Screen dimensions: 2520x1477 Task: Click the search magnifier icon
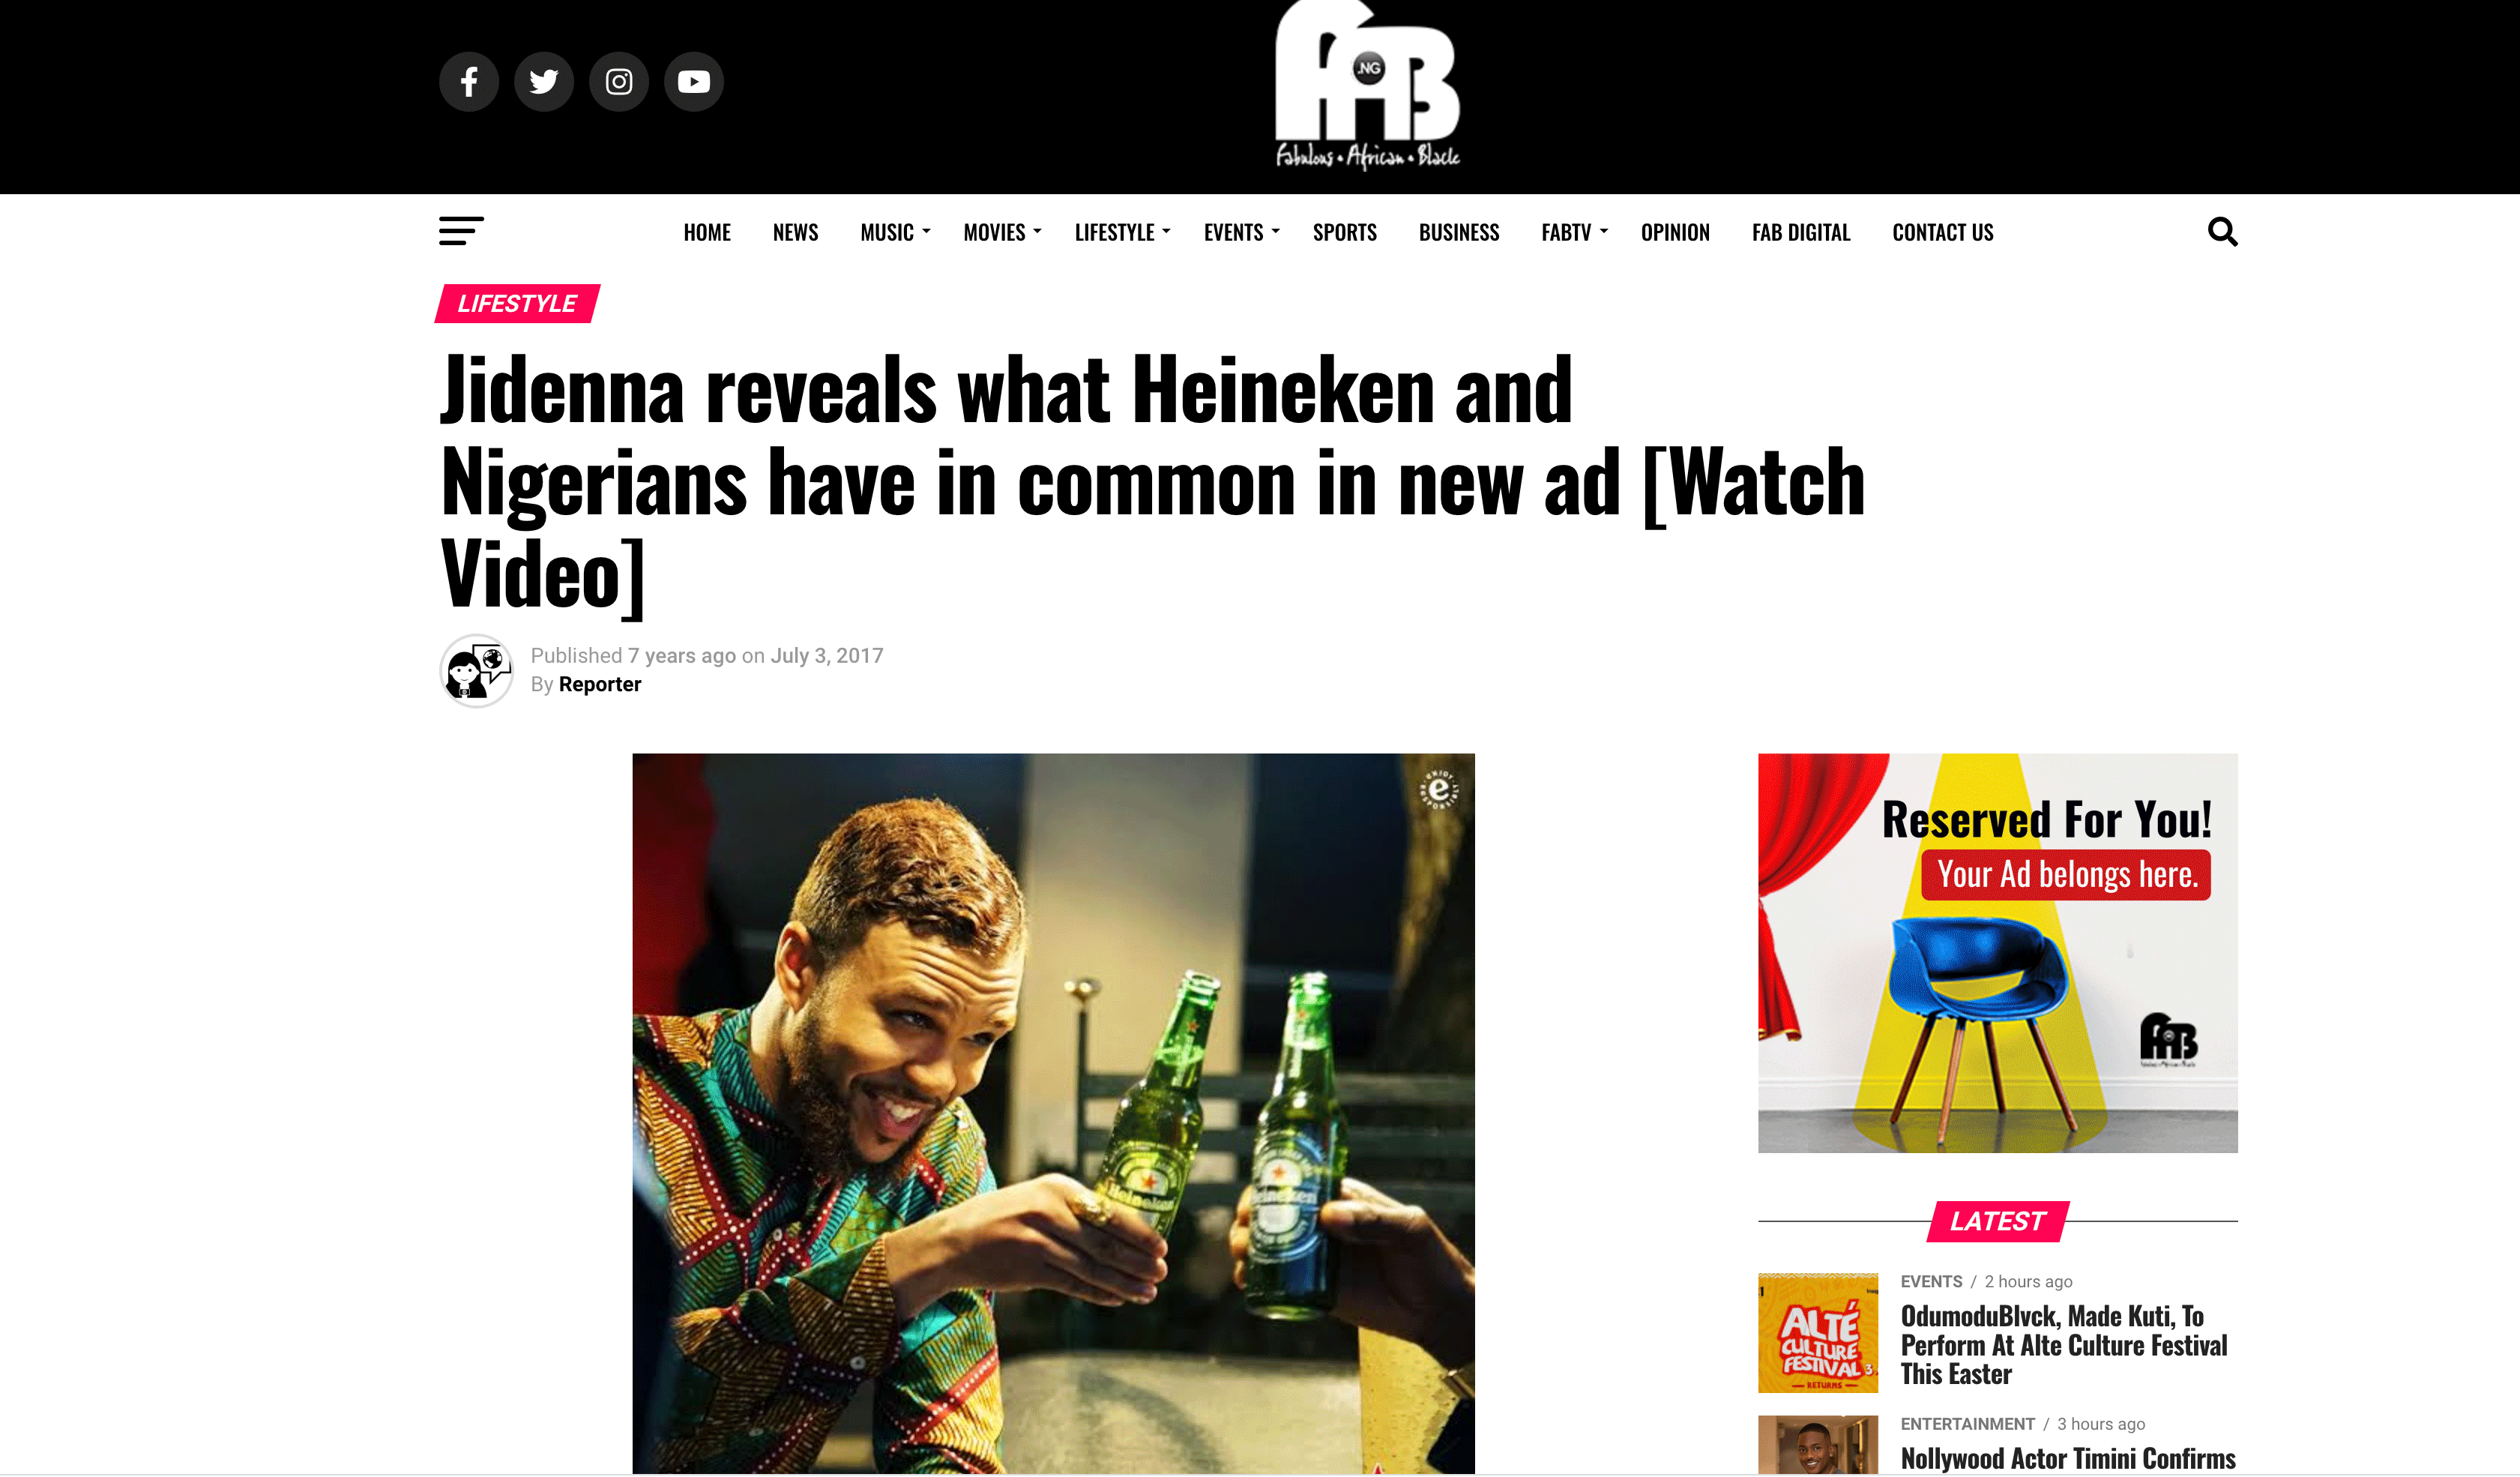pos(2222,231)
